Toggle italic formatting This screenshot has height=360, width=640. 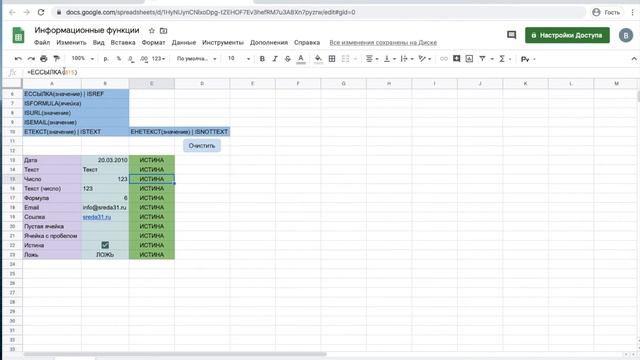(x=275, y=59)
